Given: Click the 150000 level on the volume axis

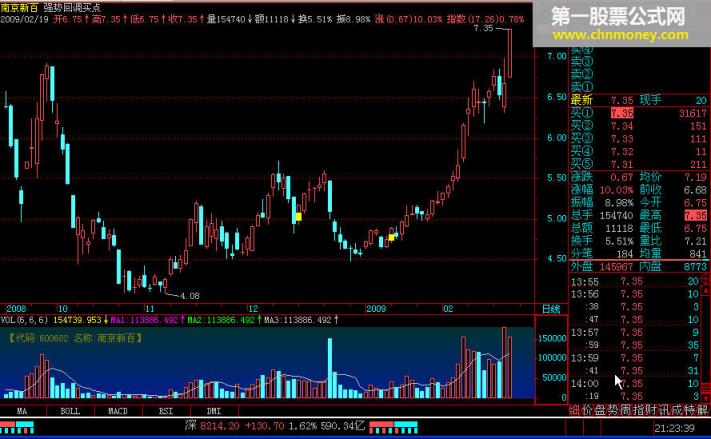Looking at the screenshot, I should click(552, 338).
